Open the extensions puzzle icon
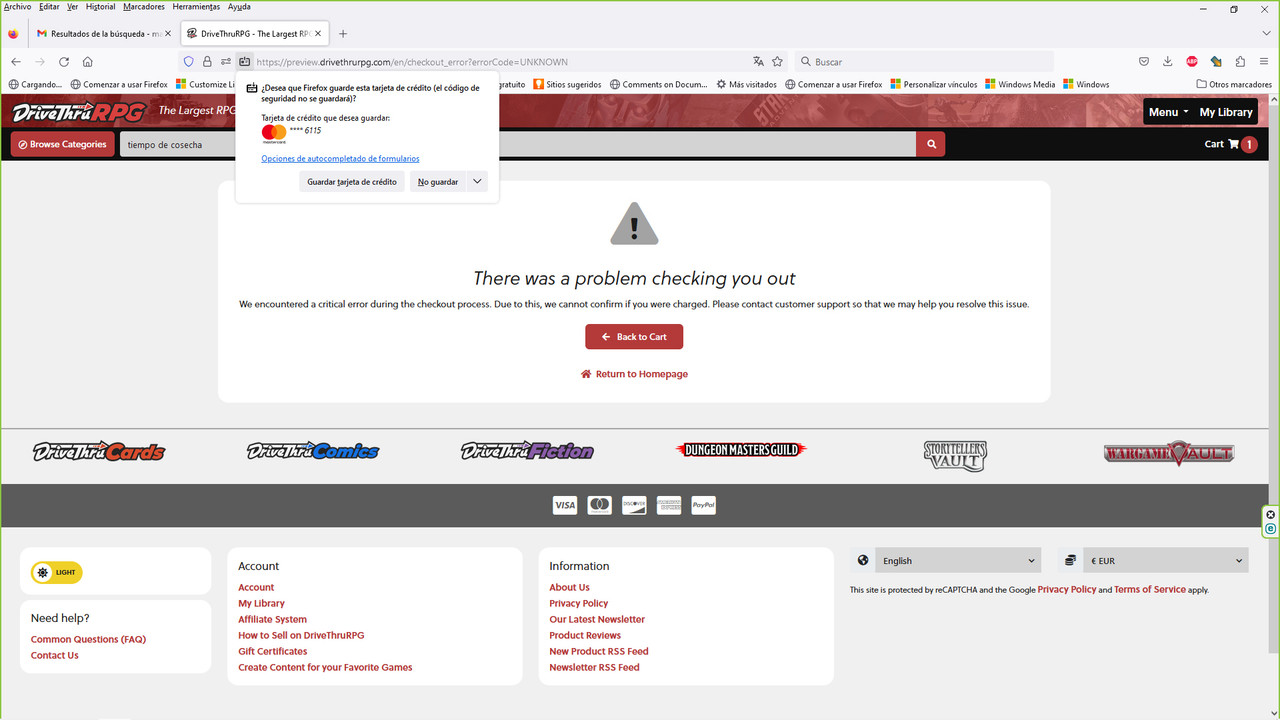 point(1240,61)
